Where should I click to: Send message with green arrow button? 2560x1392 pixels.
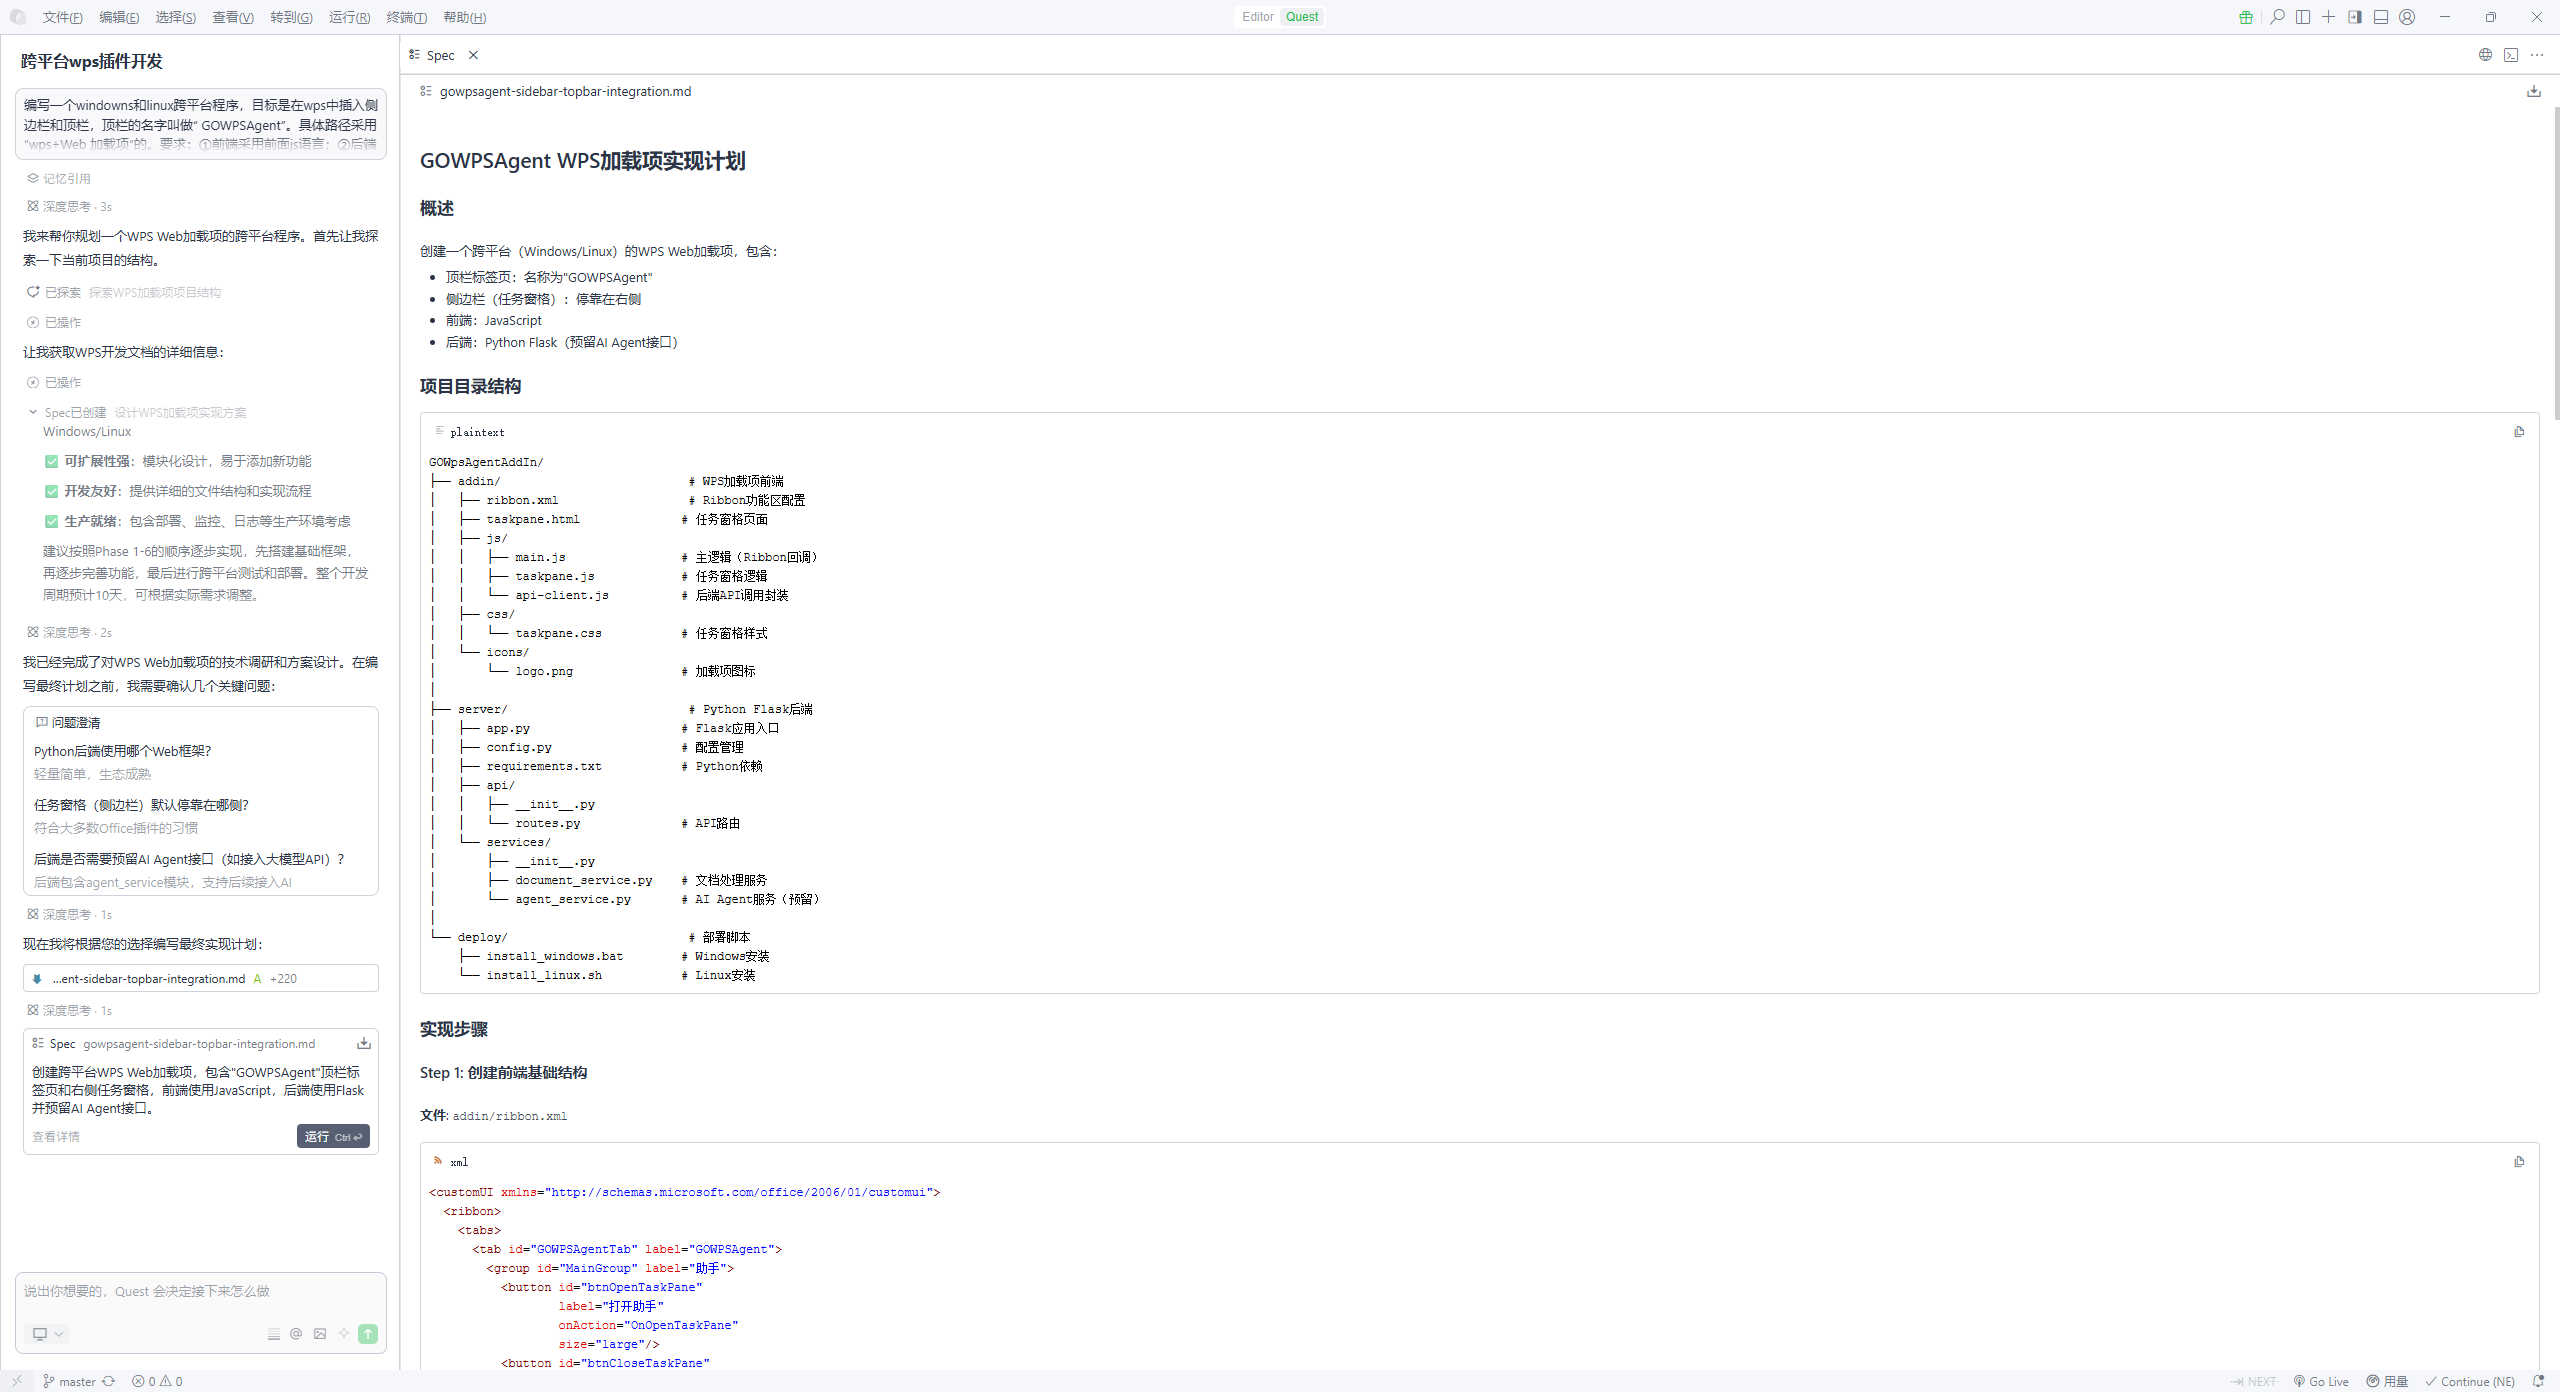click(x=368, y=1334)
